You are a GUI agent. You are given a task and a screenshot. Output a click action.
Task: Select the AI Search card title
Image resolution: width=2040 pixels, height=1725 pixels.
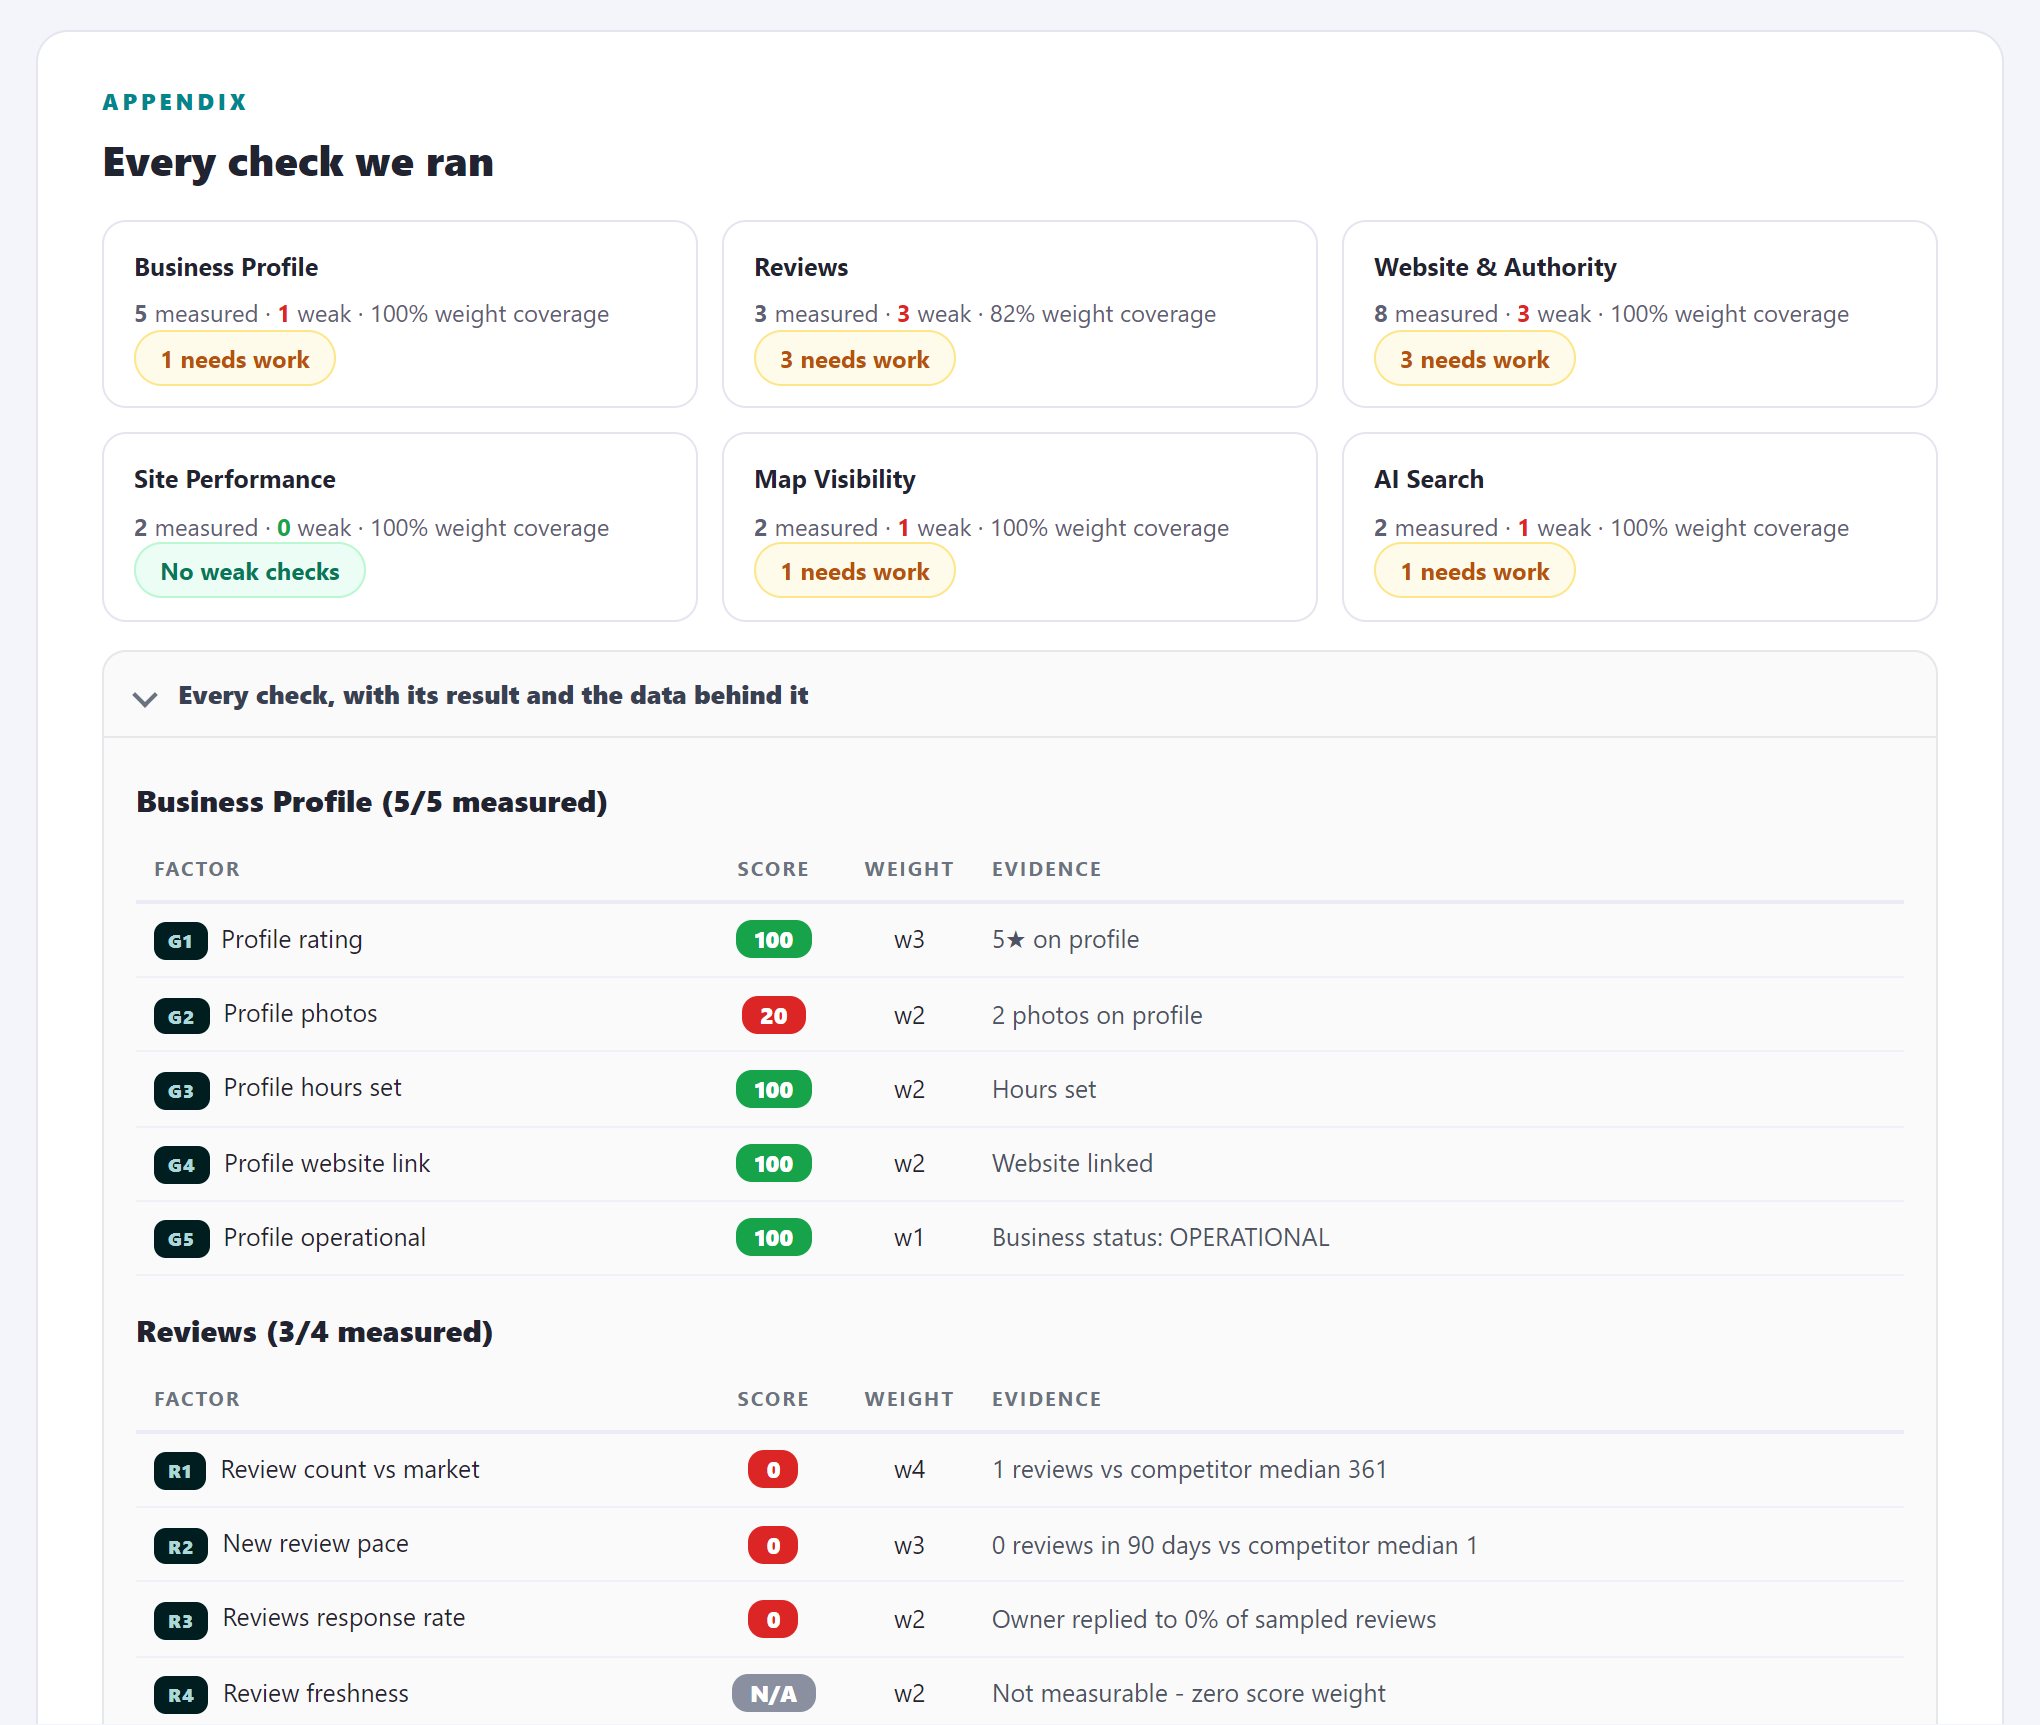click(1429, 479)
